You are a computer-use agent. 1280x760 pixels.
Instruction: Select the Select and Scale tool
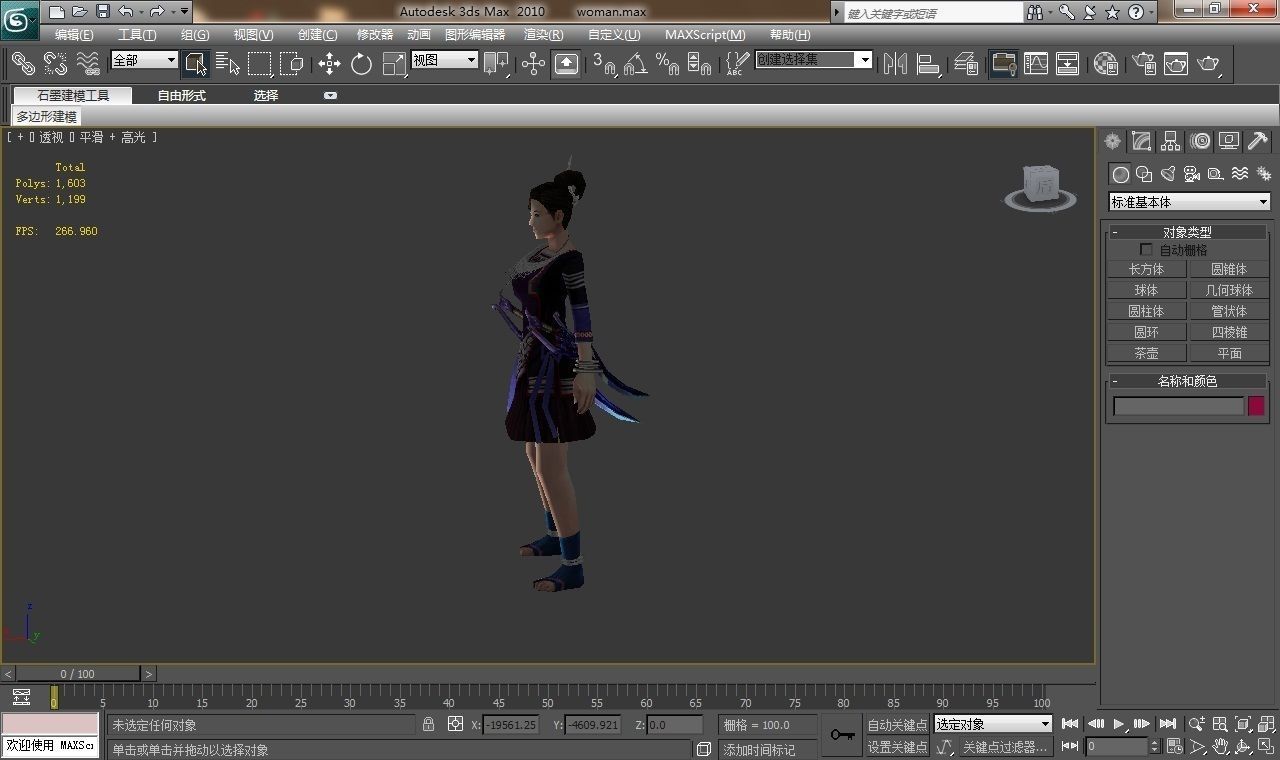pyautogui.click(x=394, y=64)
